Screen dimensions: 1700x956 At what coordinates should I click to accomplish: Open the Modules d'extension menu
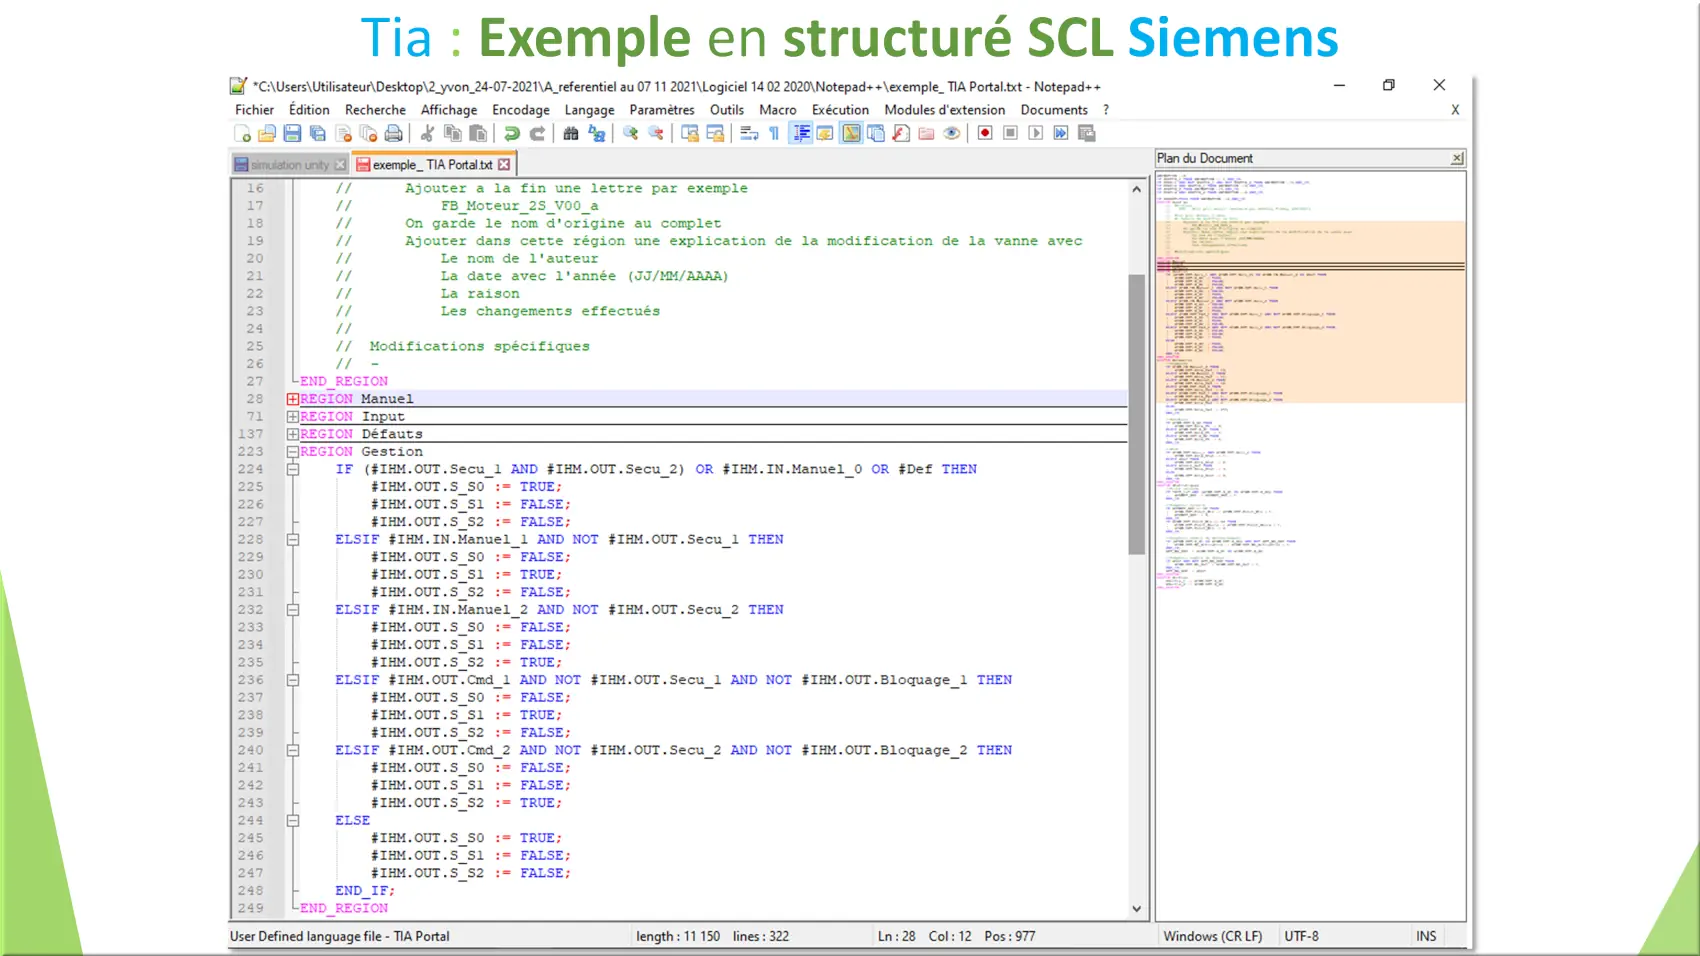945,110
